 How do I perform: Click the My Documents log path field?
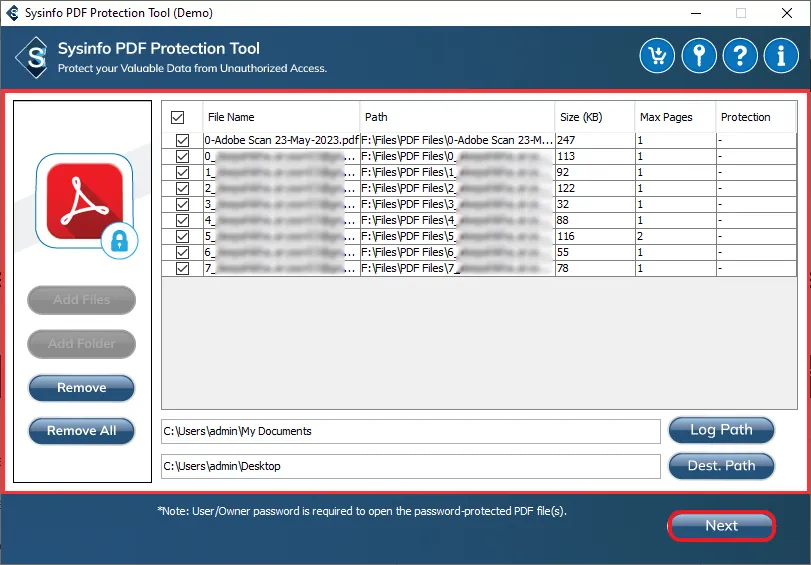pos(410,431)
